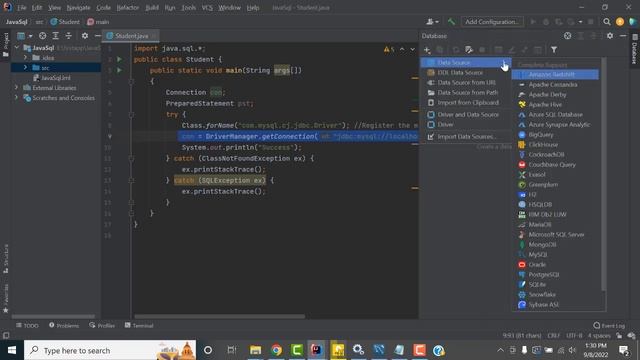Open Add Configuration dropdown button
Viewport: 640px width, 360px height.
point(492,22)
